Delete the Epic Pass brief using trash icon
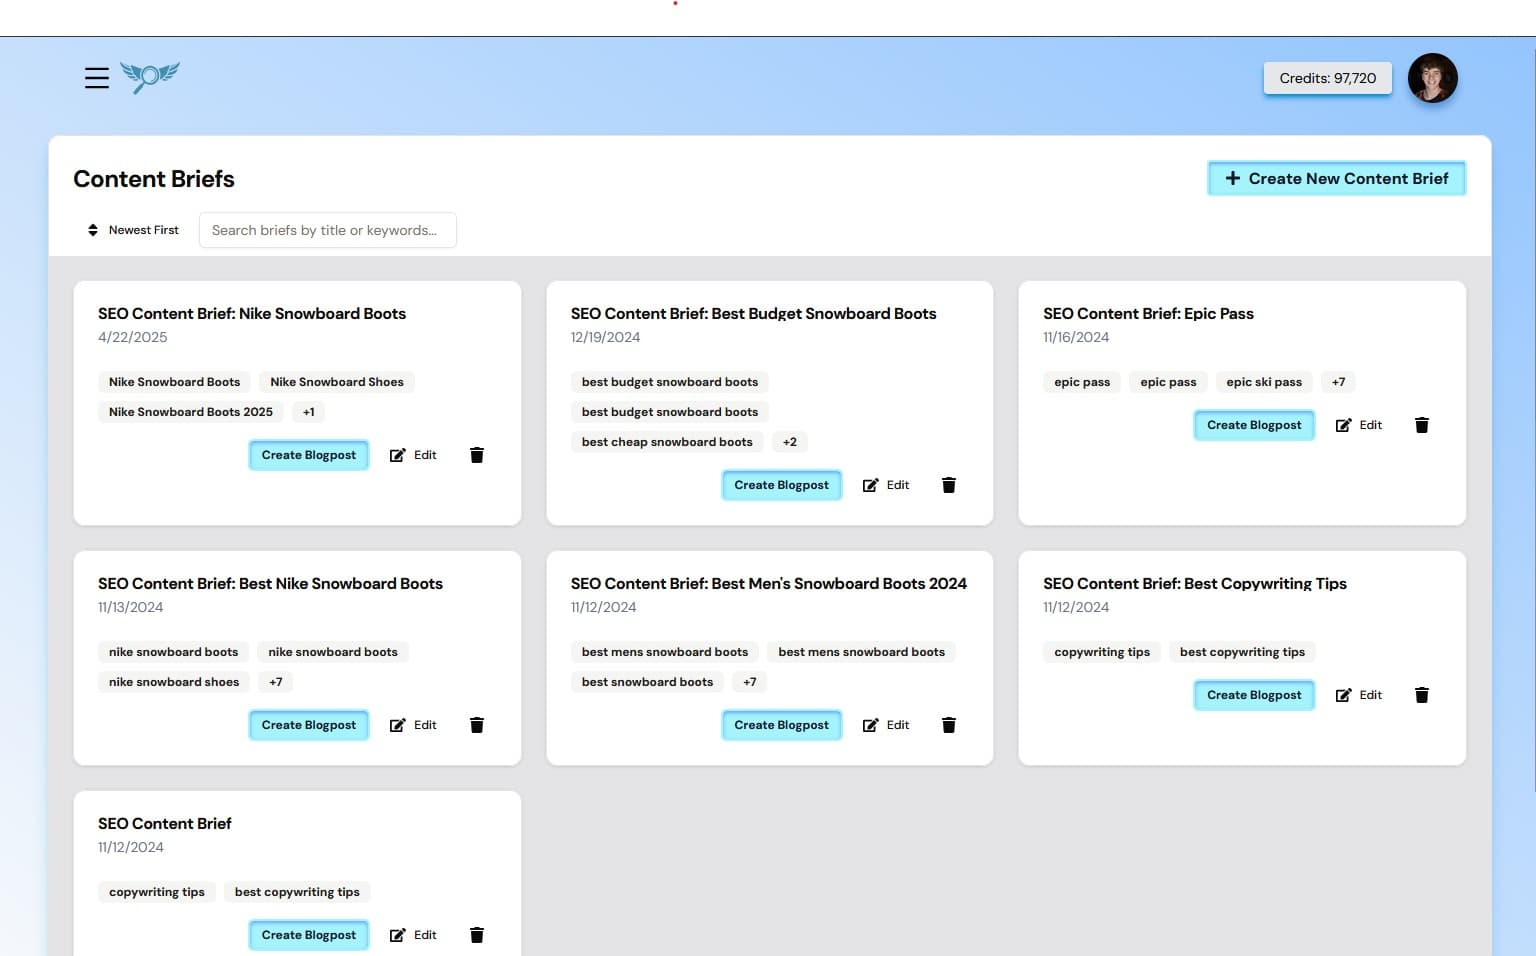 coord(1421,425)
